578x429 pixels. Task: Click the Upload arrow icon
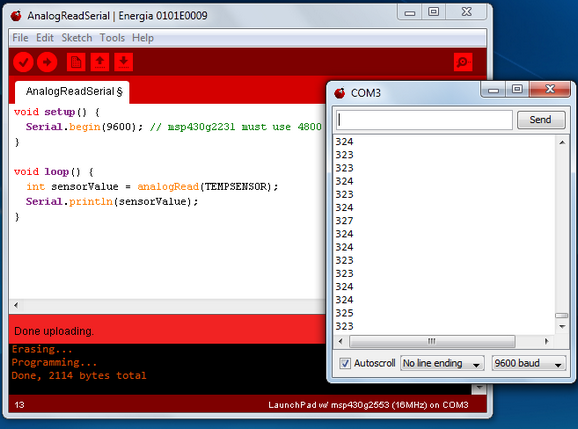47,62
